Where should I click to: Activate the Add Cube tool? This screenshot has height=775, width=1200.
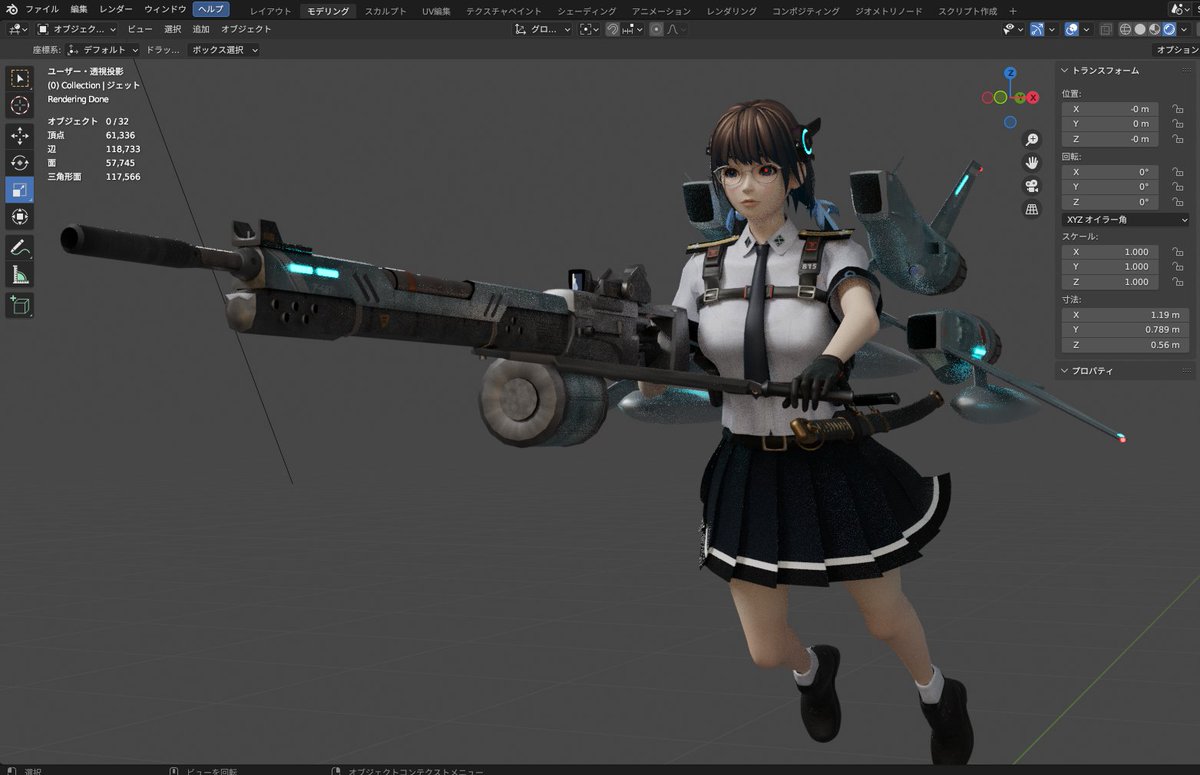pos(20,306)
